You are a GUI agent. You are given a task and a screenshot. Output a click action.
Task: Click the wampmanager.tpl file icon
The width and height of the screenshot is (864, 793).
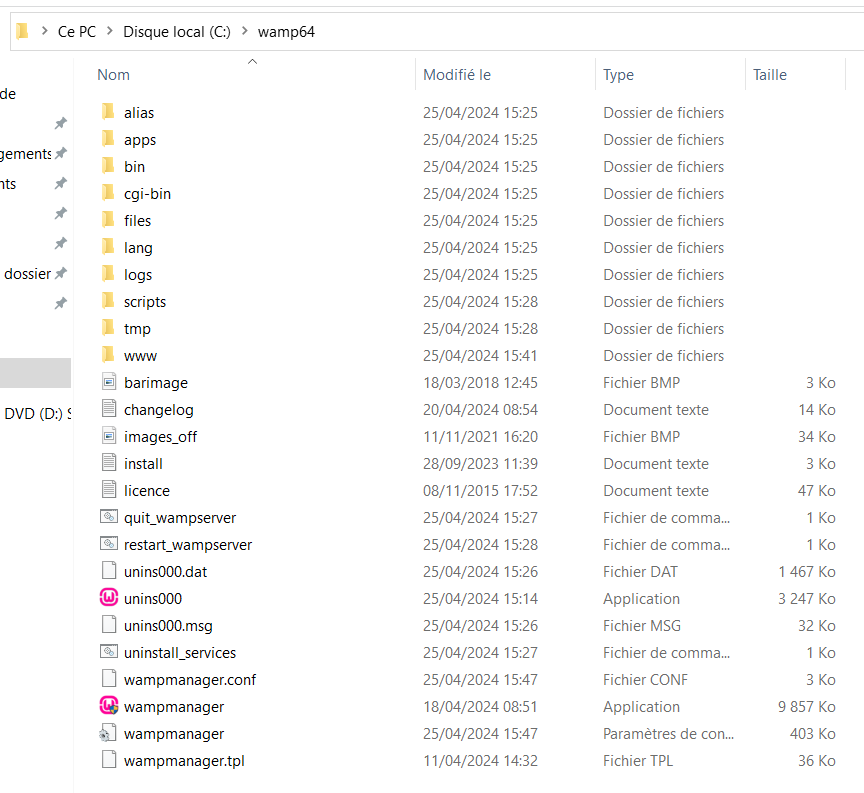coord(109,760)
